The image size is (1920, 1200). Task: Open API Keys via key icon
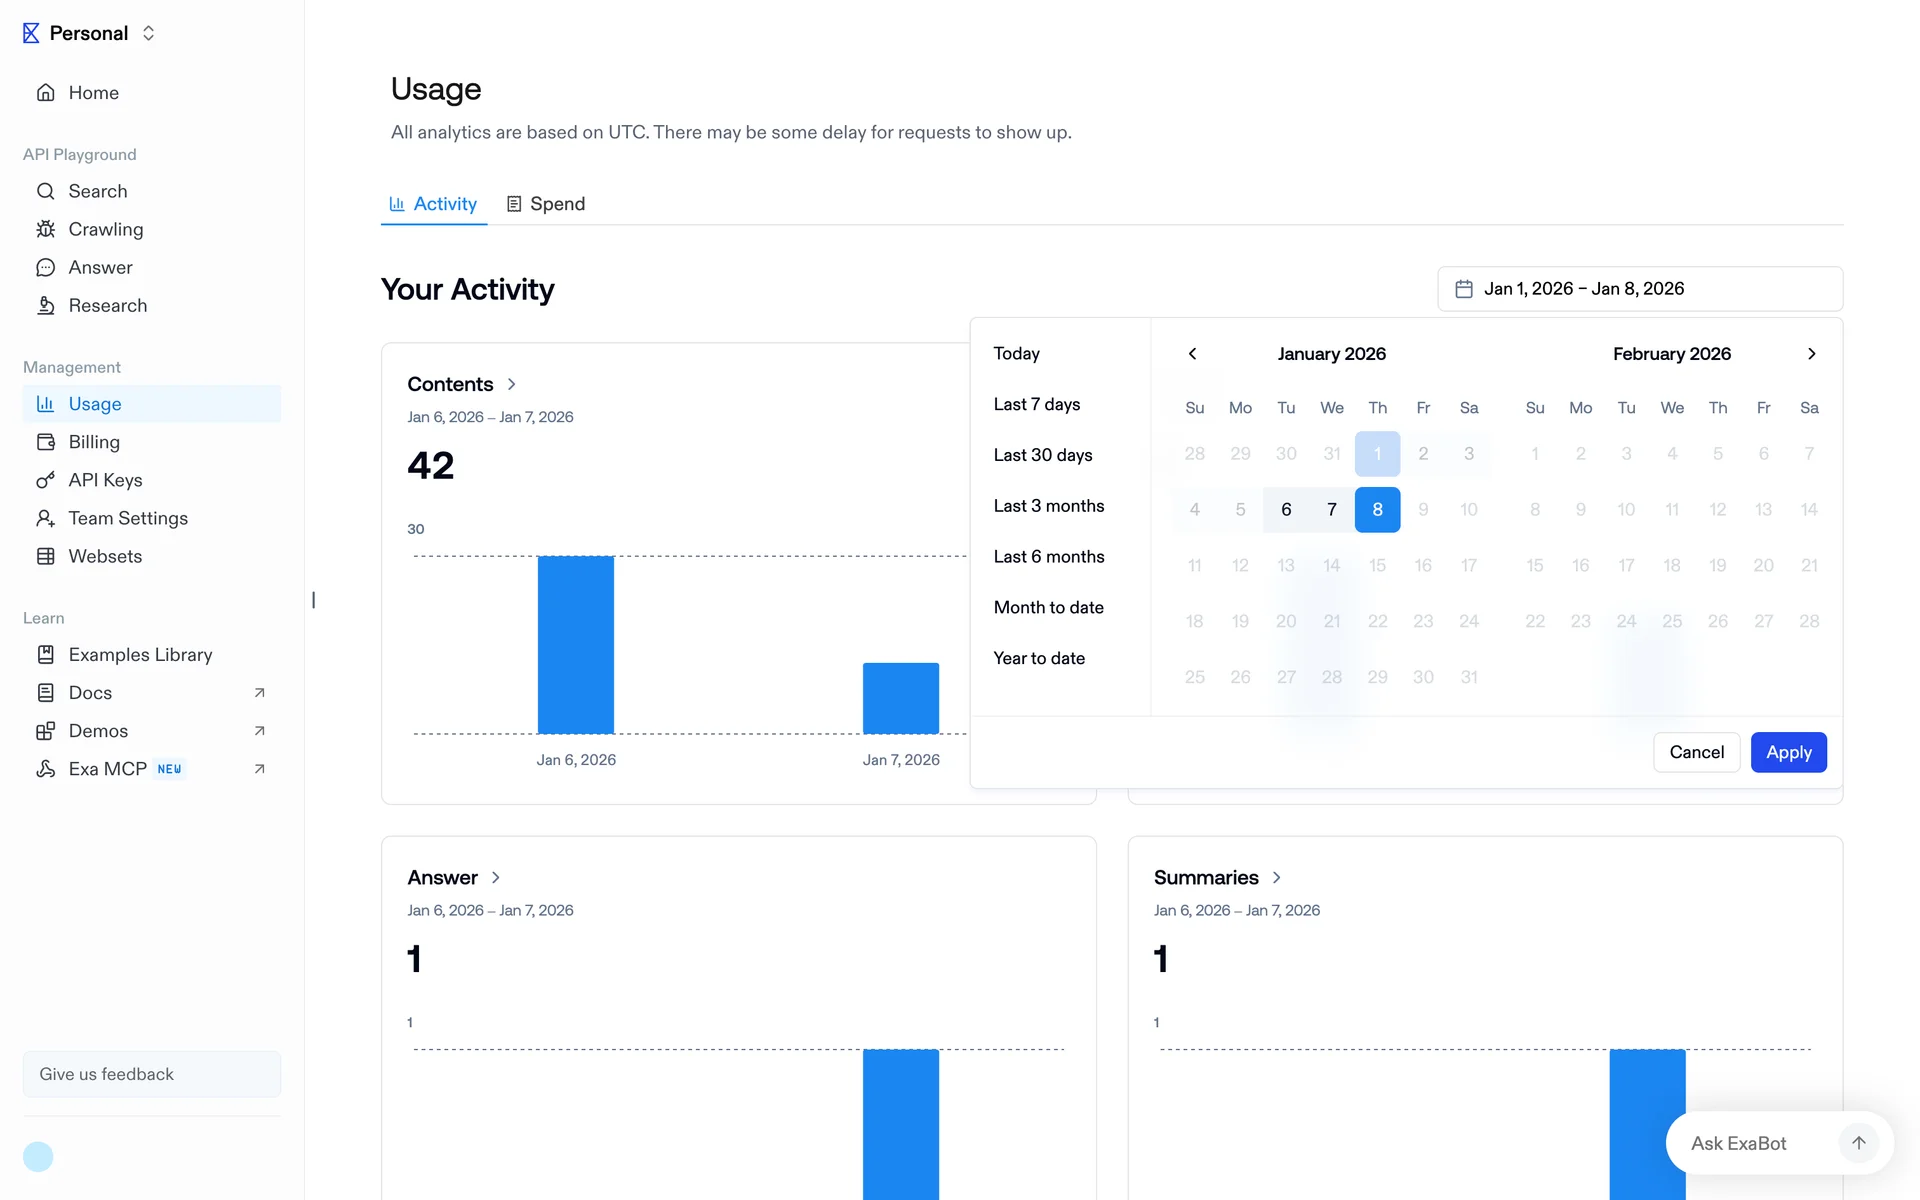[45, 480]
